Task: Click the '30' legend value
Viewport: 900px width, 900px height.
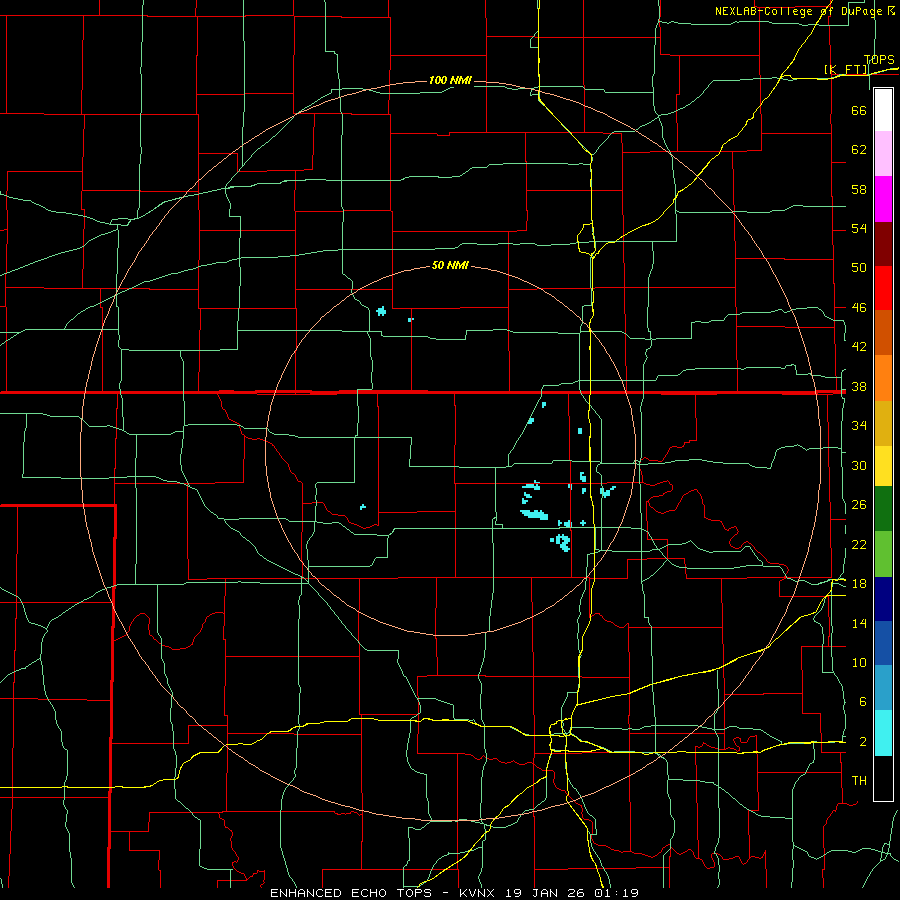Action: (859, 465)
